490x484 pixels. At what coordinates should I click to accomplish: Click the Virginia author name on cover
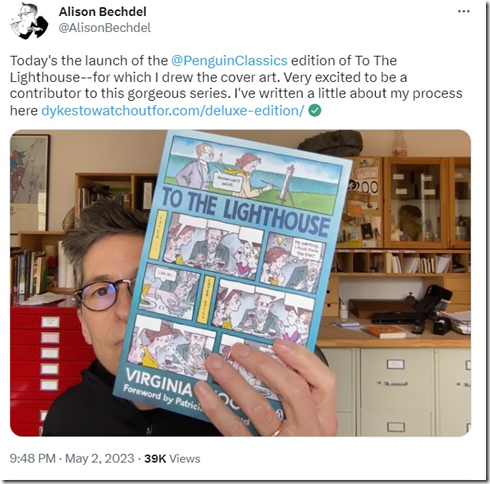(x=158, y=381)
